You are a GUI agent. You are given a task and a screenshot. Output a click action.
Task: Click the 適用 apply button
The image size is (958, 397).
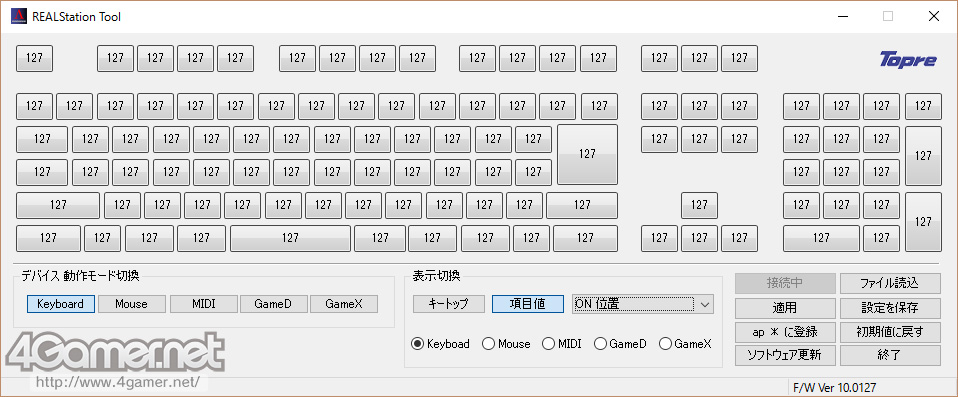785,308
